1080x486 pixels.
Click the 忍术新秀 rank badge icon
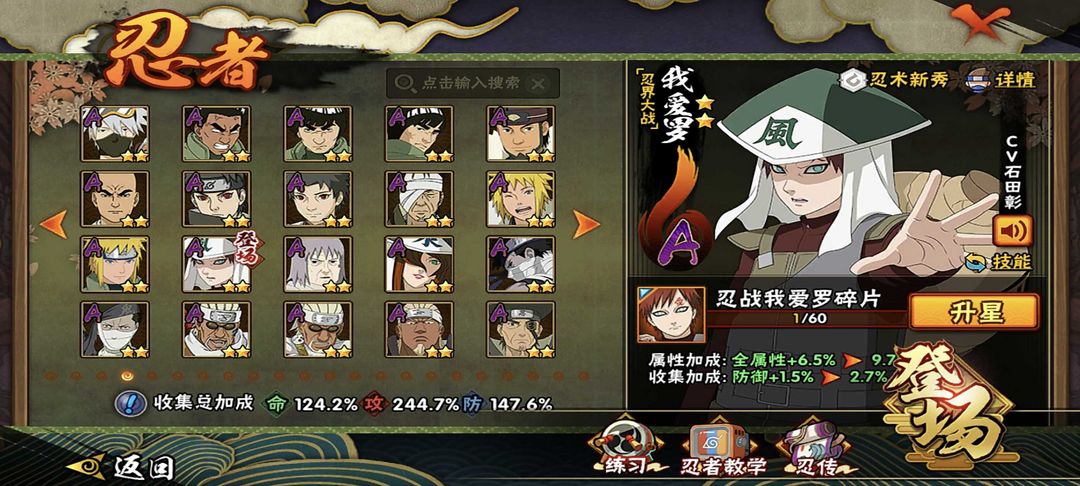pos(853,79)
